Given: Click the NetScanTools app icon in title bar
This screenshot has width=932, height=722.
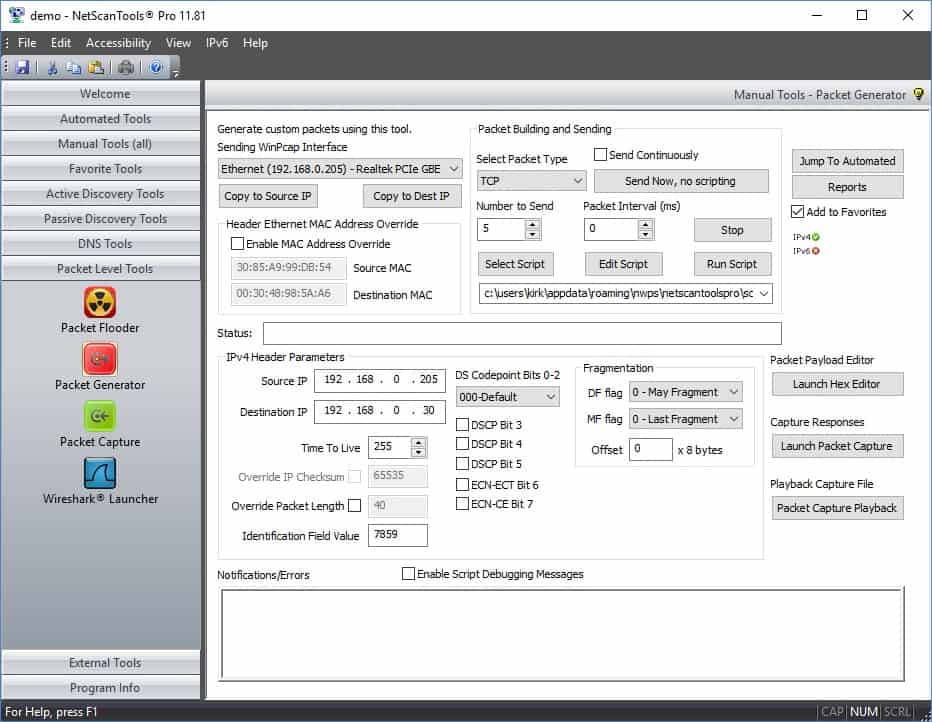Looking at the screenshot, I should click(16, 15).
